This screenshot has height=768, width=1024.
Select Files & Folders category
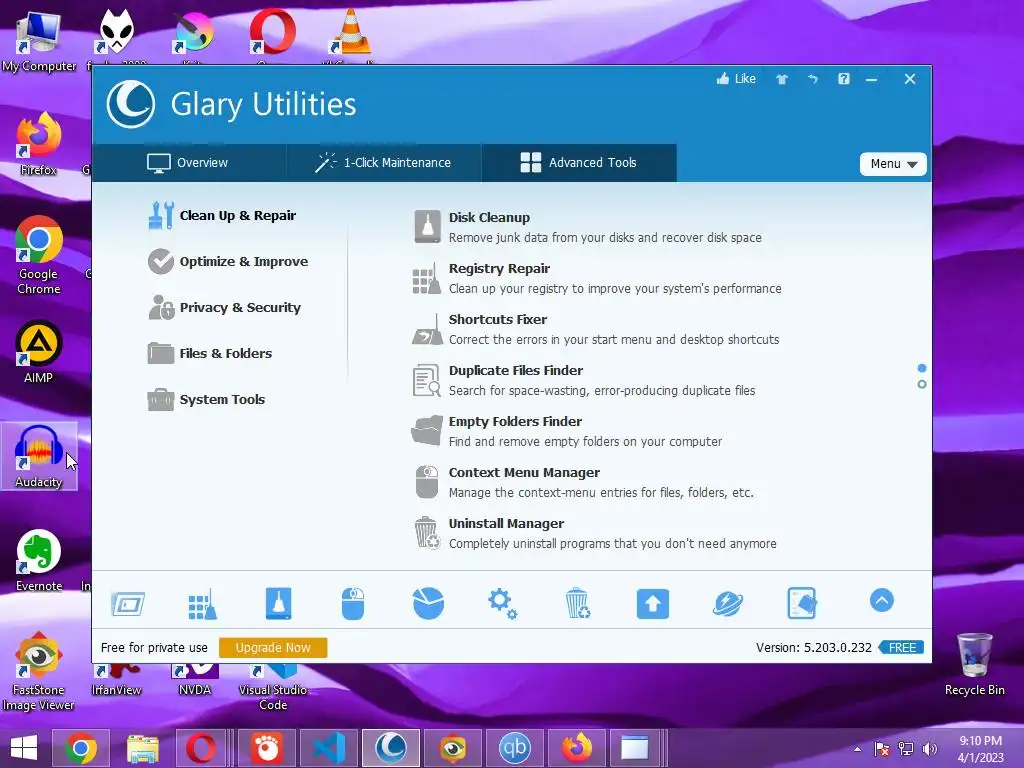tap(210, 353)
